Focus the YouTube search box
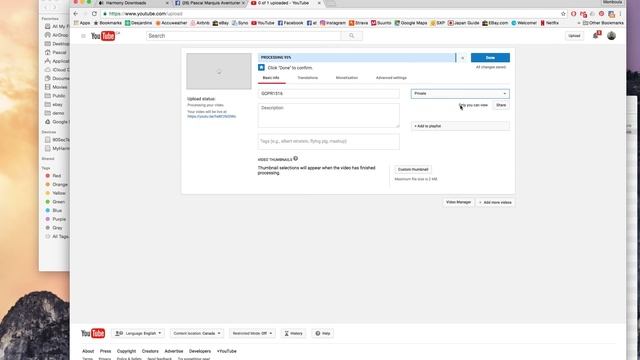The image size is (640, 360). pos(244,36)
